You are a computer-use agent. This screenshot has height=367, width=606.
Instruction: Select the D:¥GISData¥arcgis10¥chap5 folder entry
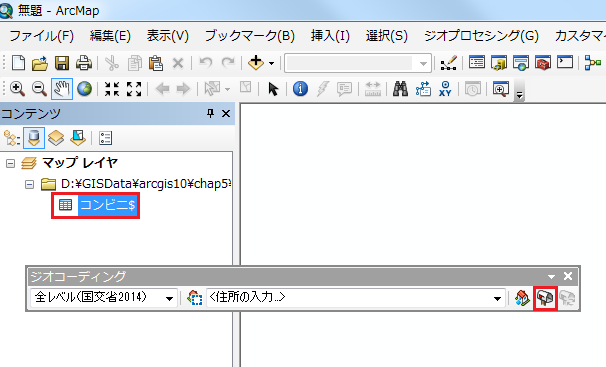(146, 184)
